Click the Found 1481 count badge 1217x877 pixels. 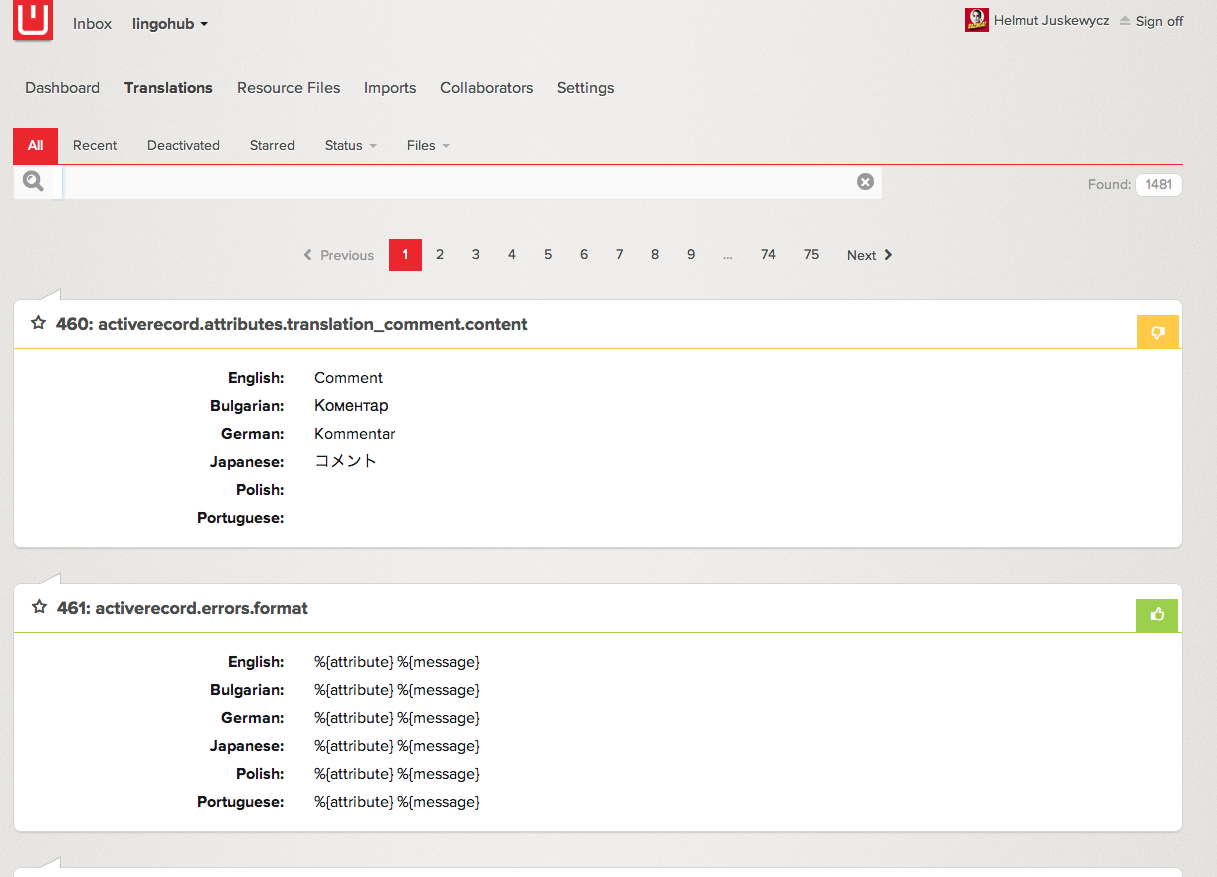coord(1158,184)
